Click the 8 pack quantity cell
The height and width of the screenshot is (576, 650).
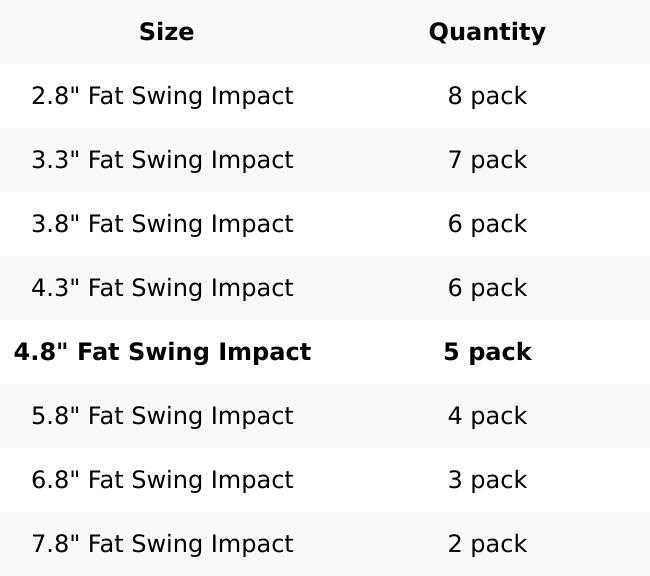point(487,96)
